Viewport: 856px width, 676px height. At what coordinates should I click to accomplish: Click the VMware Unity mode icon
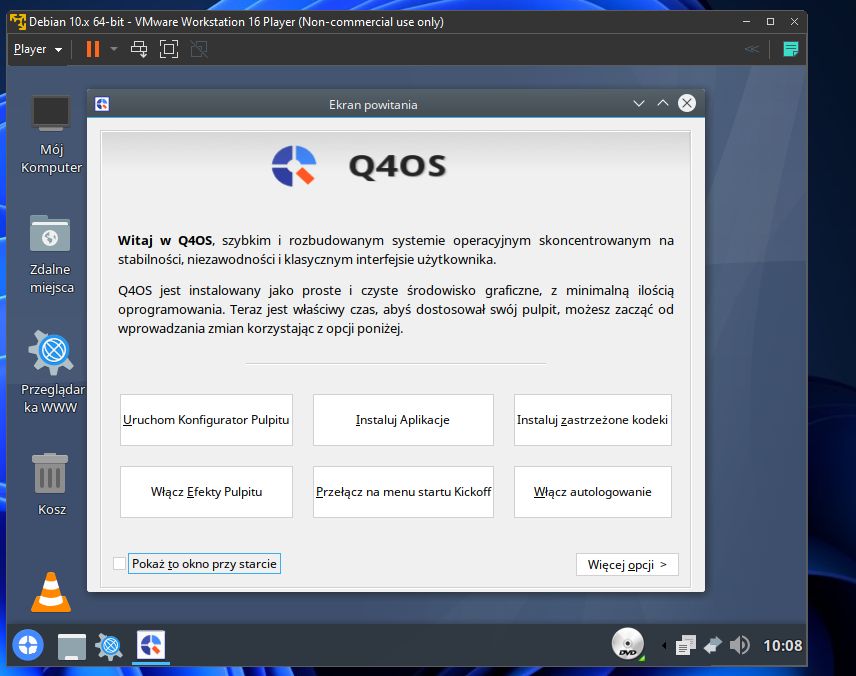(x=199, y=50)
